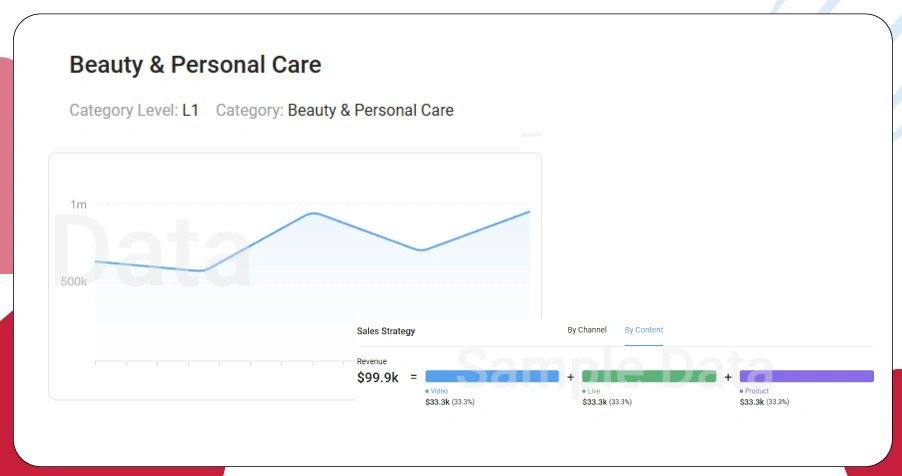Click the $33.3k value under Product
This screenshot has width=902, height=476.
tap(752, 402)
